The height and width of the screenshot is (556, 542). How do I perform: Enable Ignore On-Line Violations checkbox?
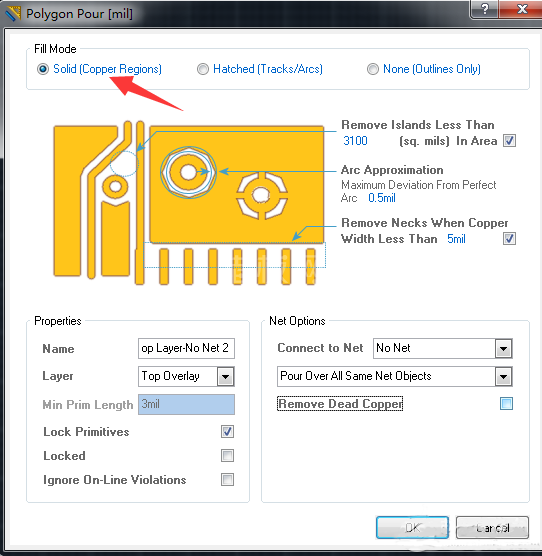tap(227, 480)
